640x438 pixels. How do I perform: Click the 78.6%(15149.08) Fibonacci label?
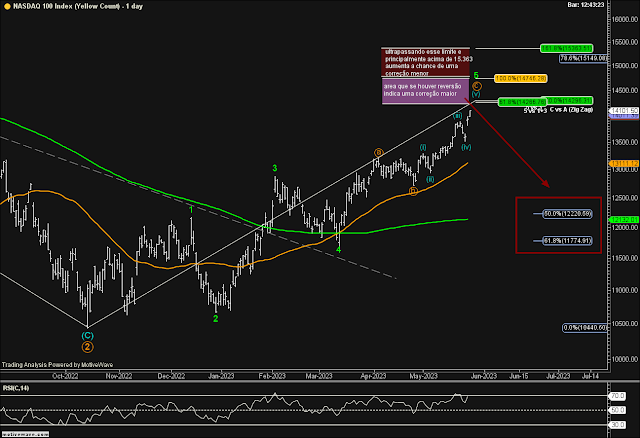pyautogui.click(x=583, y=58)
